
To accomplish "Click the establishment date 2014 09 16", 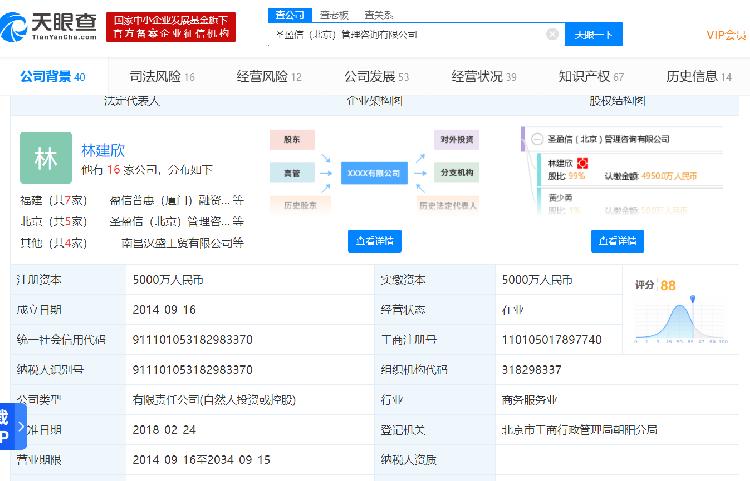I will (164, 310).
